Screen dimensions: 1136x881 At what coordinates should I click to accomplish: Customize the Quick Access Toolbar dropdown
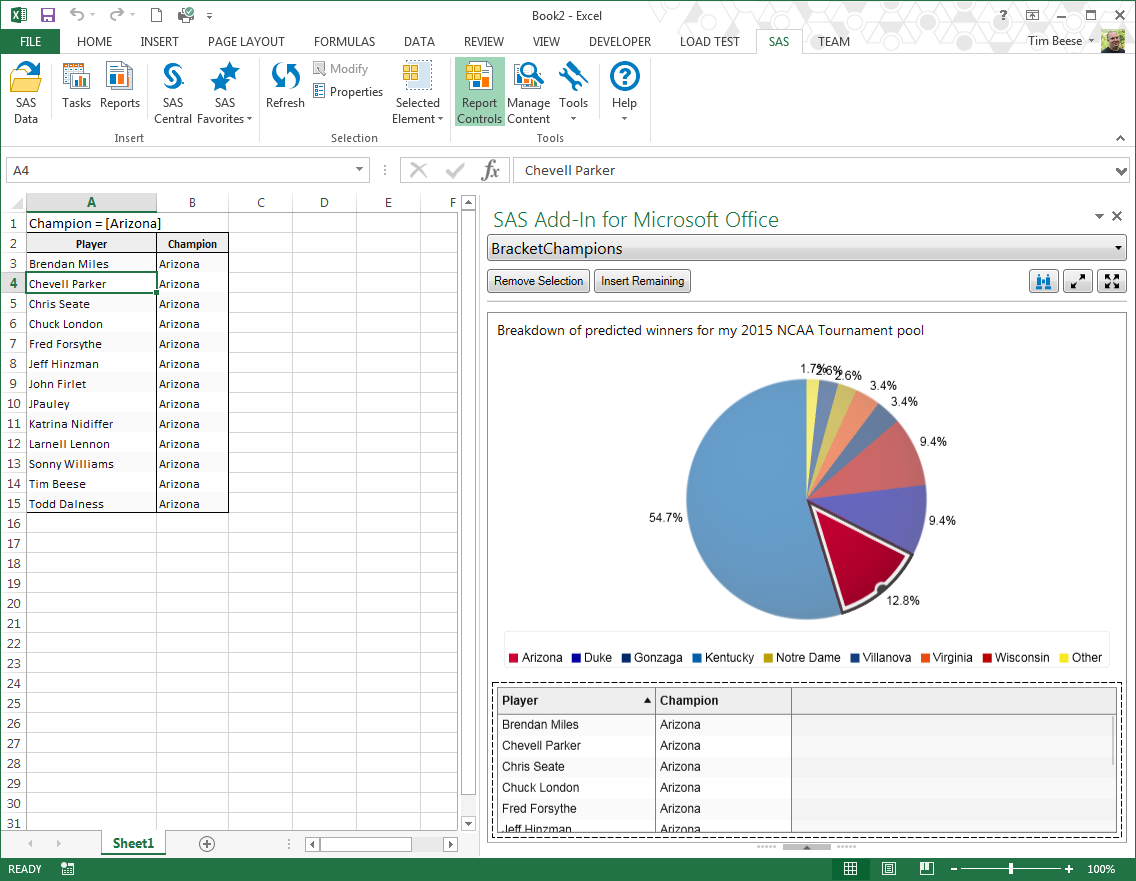click(209, 15)
